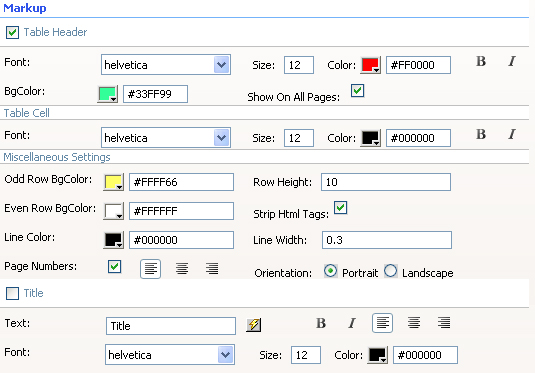Right-align the Title text
Screen dimensions: 535x373
click(444, 322)
